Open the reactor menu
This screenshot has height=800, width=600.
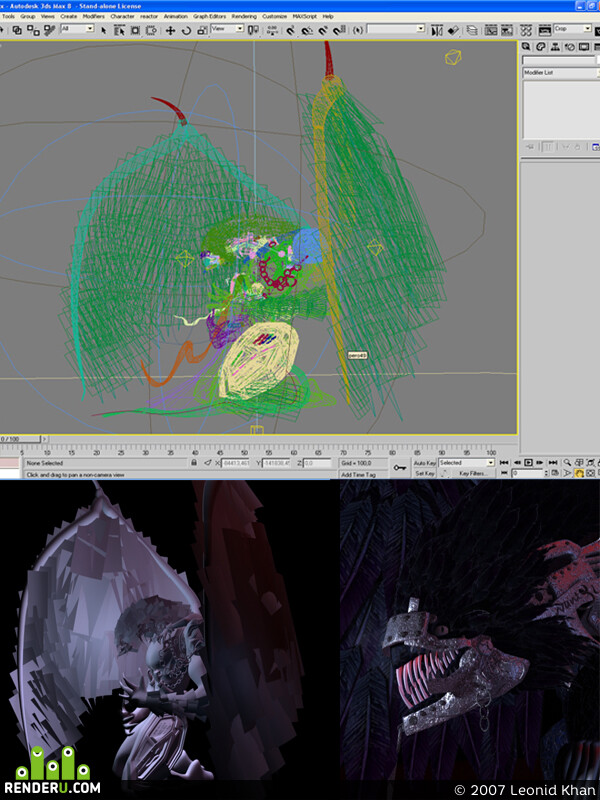(149, 16)
